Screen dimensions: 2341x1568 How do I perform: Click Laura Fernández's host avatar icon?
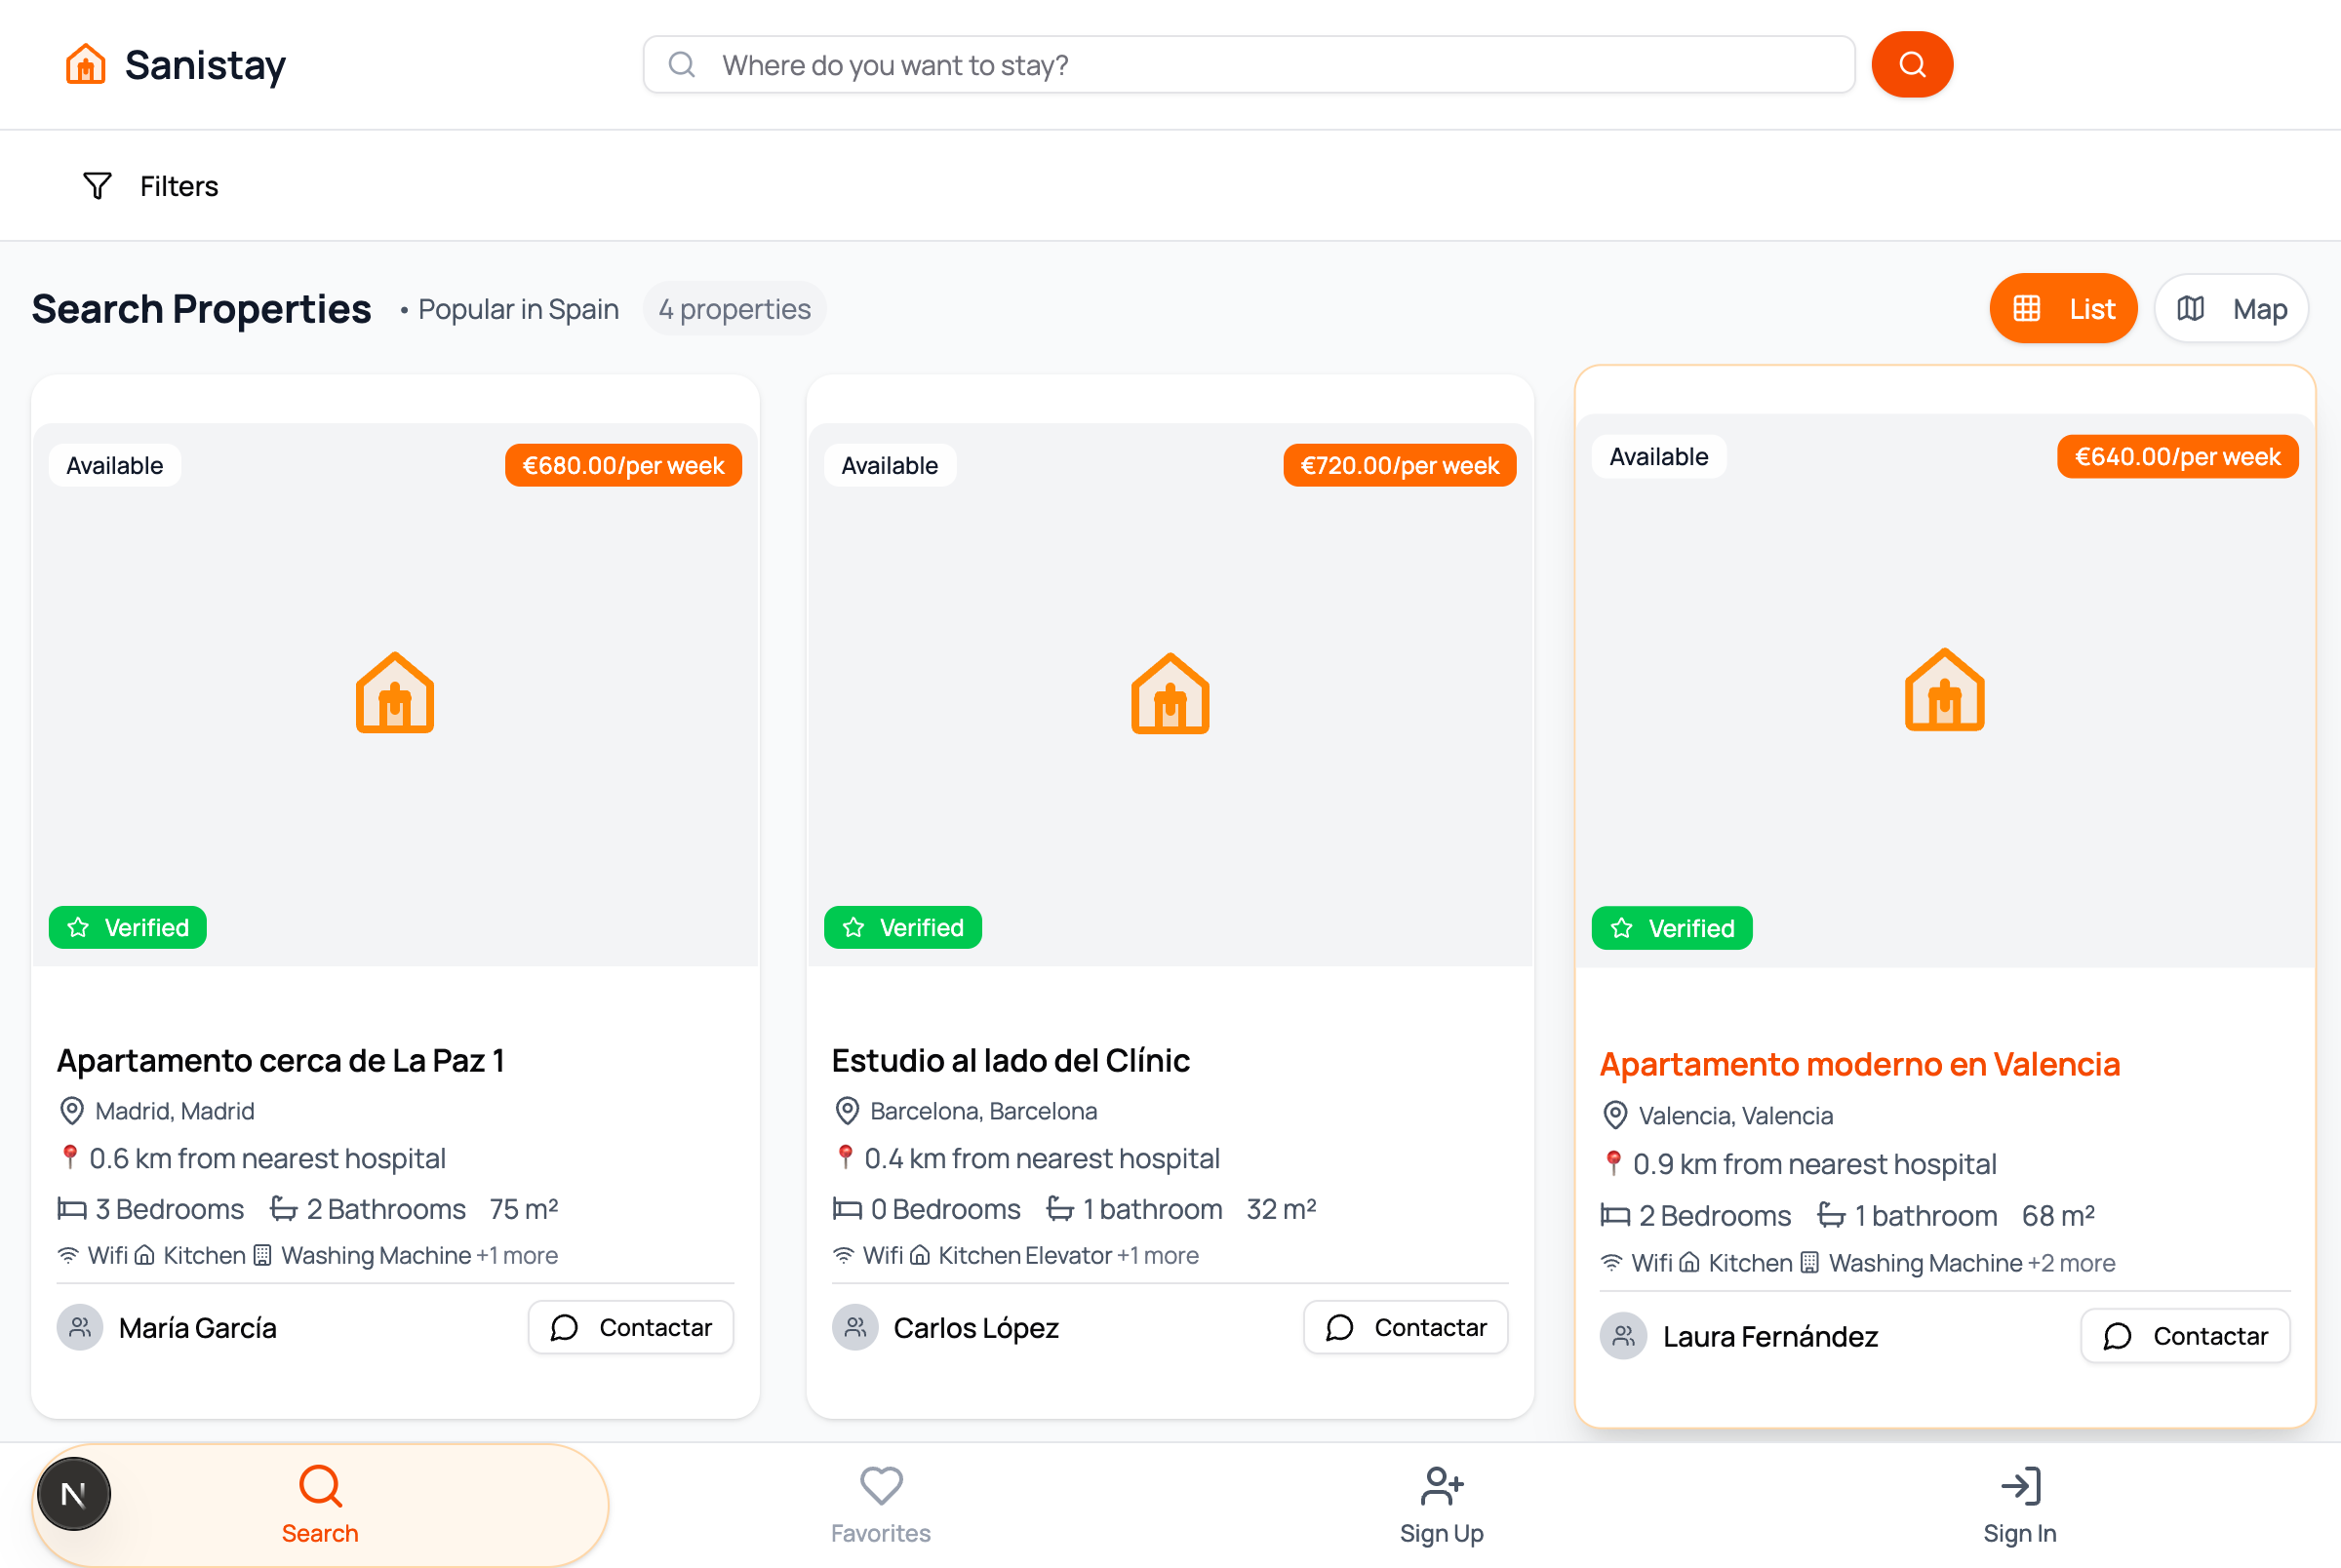[1623, 1336]
